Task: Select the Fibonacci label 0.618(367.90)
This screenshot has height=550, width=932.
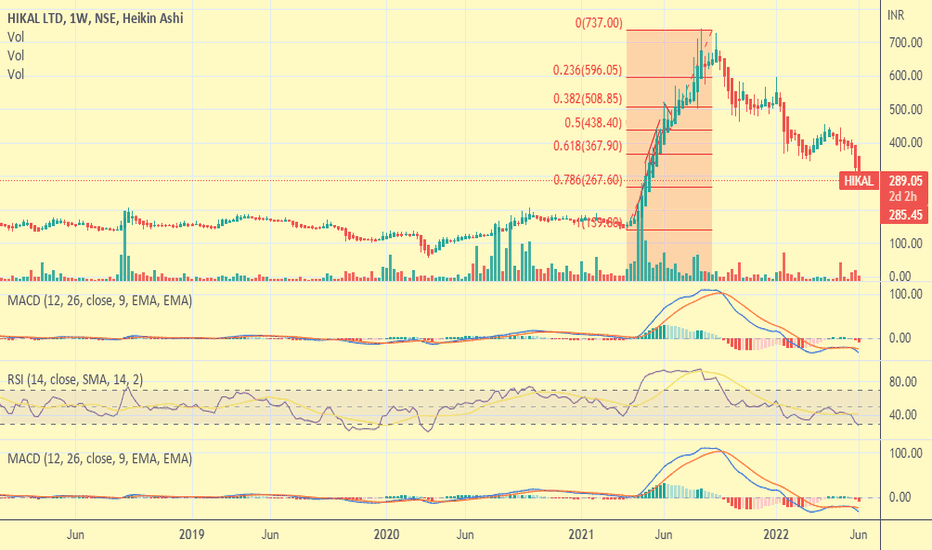Action: [587, 146]
